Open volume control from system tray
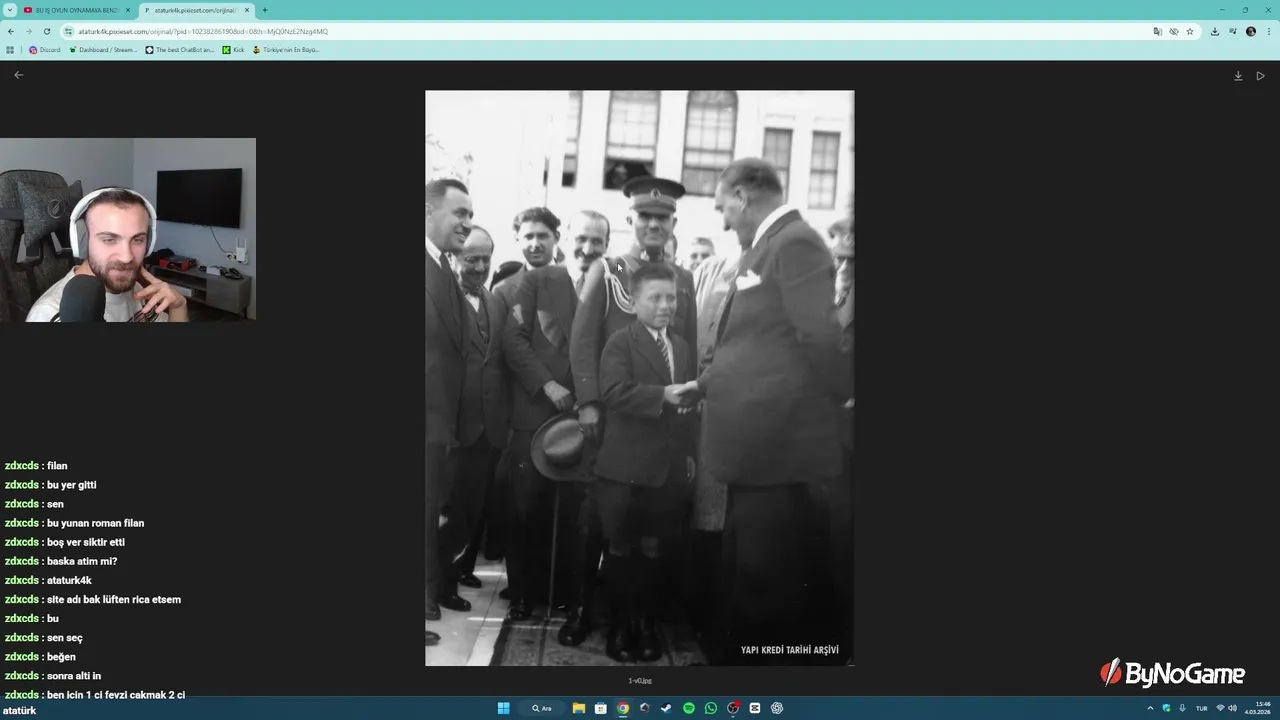 [1232, 708]
